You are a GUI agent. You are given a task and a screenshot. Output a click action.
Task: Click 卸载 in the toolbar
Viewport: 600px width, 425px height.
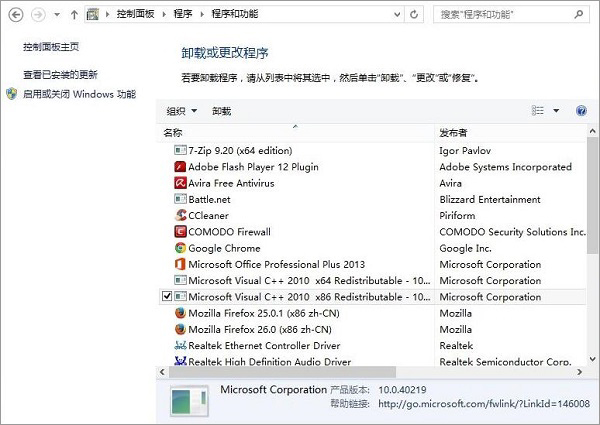(221, 111)
